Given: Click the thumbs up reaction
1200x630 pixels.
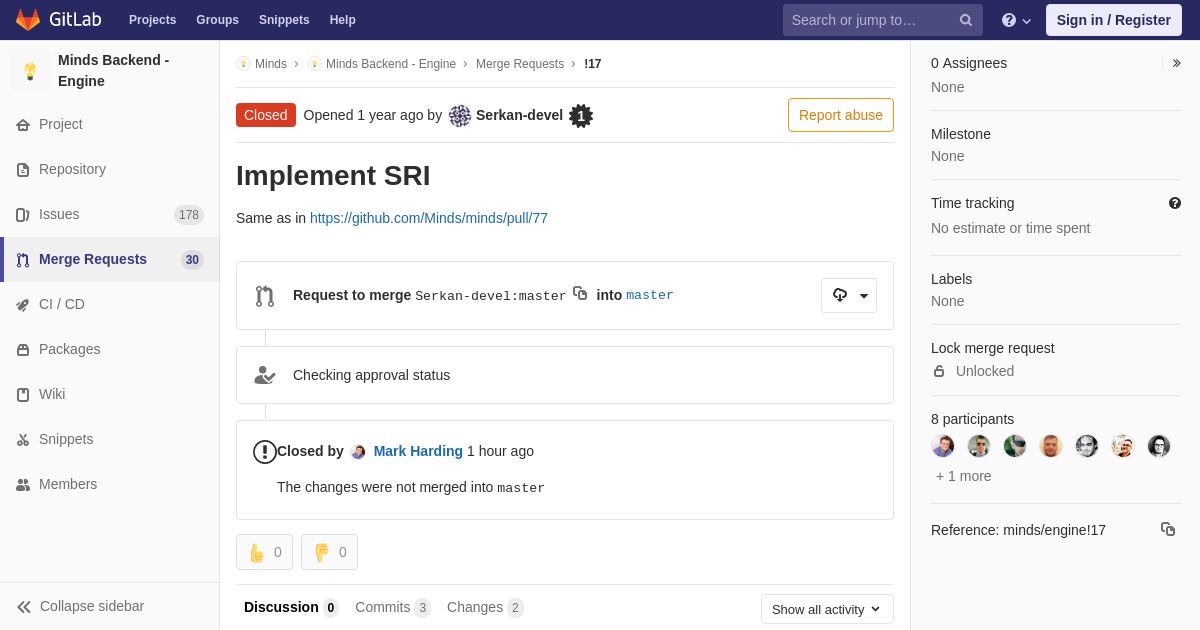Looking at the screenshot, I should point(264,552).
